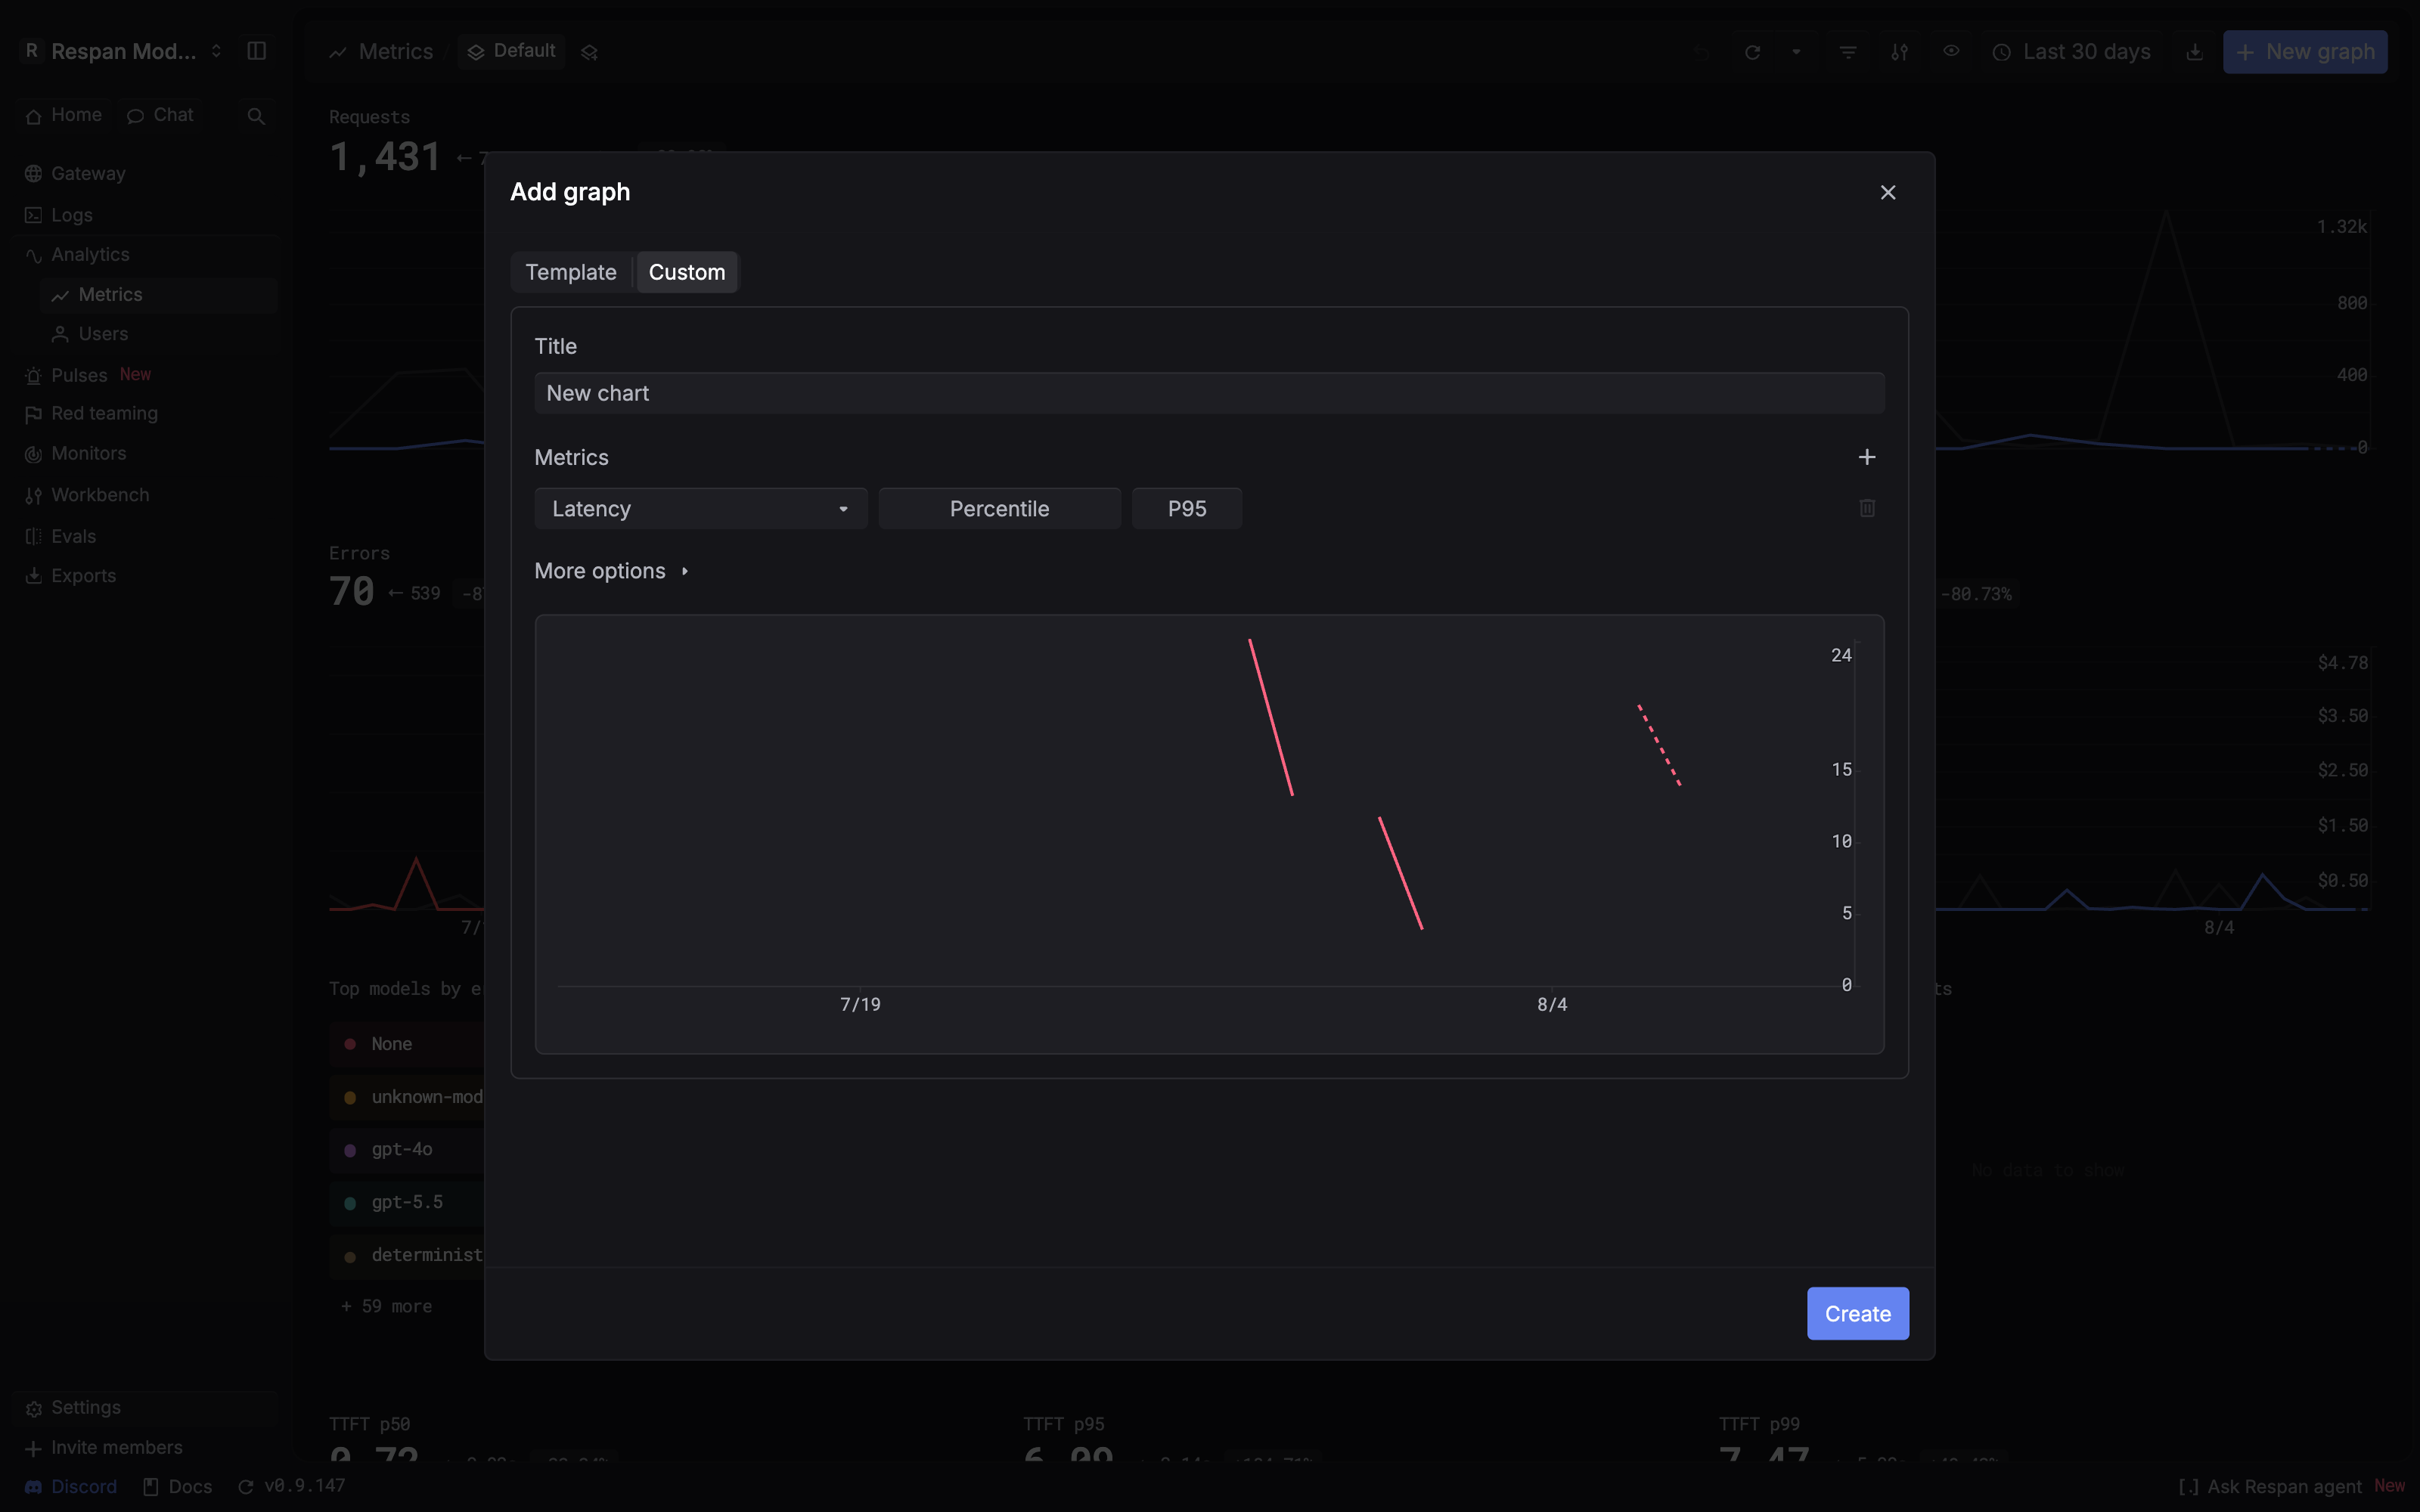Refresh the metrics dashboard
This screenshot has height=1512, width=2420.
pos(1752,52)
